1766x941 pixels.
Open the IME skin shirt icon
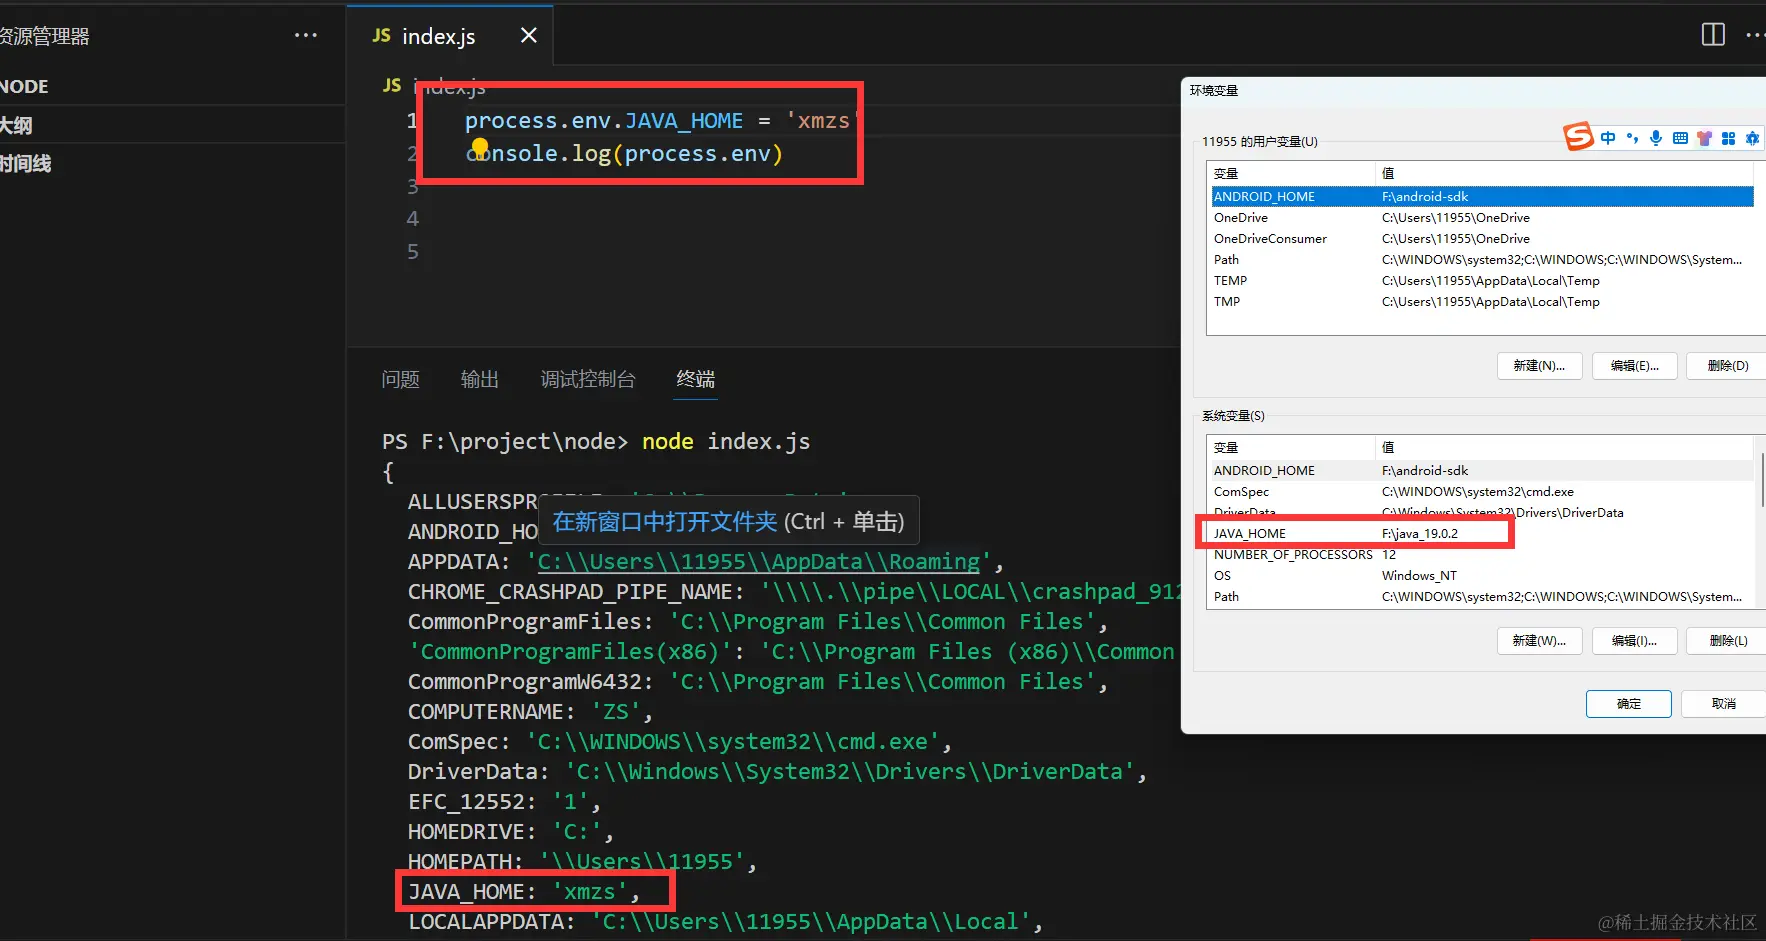(1704, 138)
